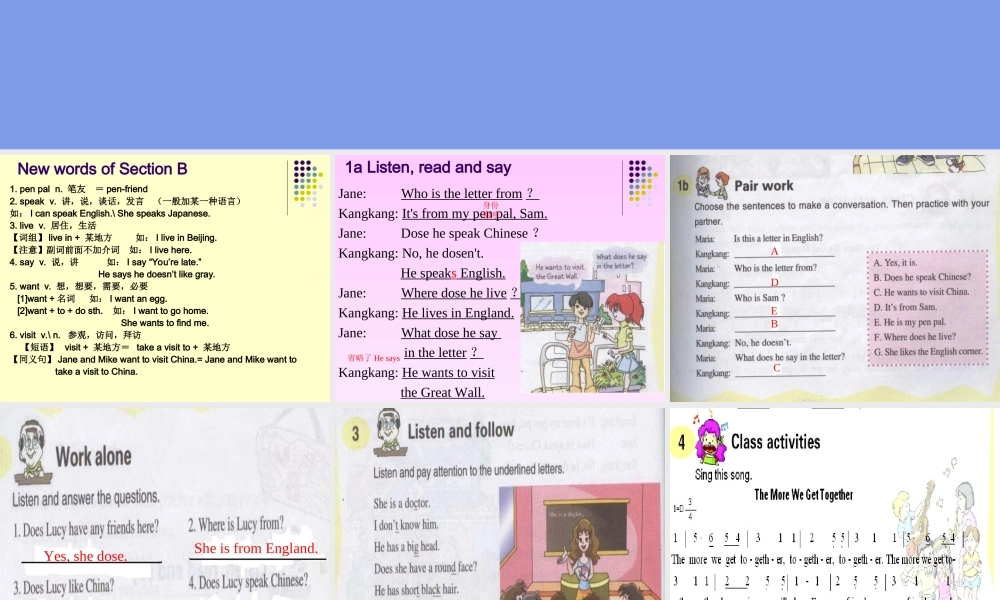This screenshot has height=600, width=1000.
Task: Click the sentence "He has short black hair."
Action: point(416,590)
